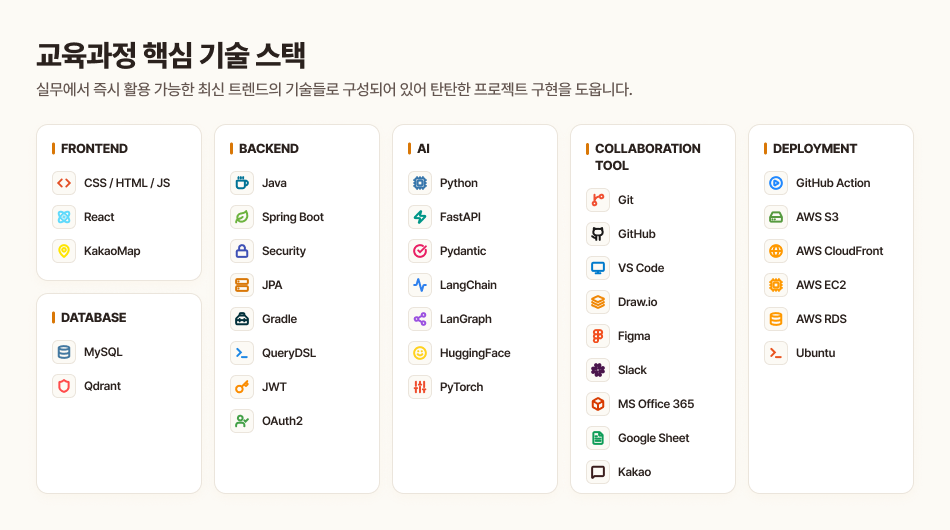Click the KakaoMap location pin icon
950x530 pixels.
pyautogui.click(x=64, y=251)
